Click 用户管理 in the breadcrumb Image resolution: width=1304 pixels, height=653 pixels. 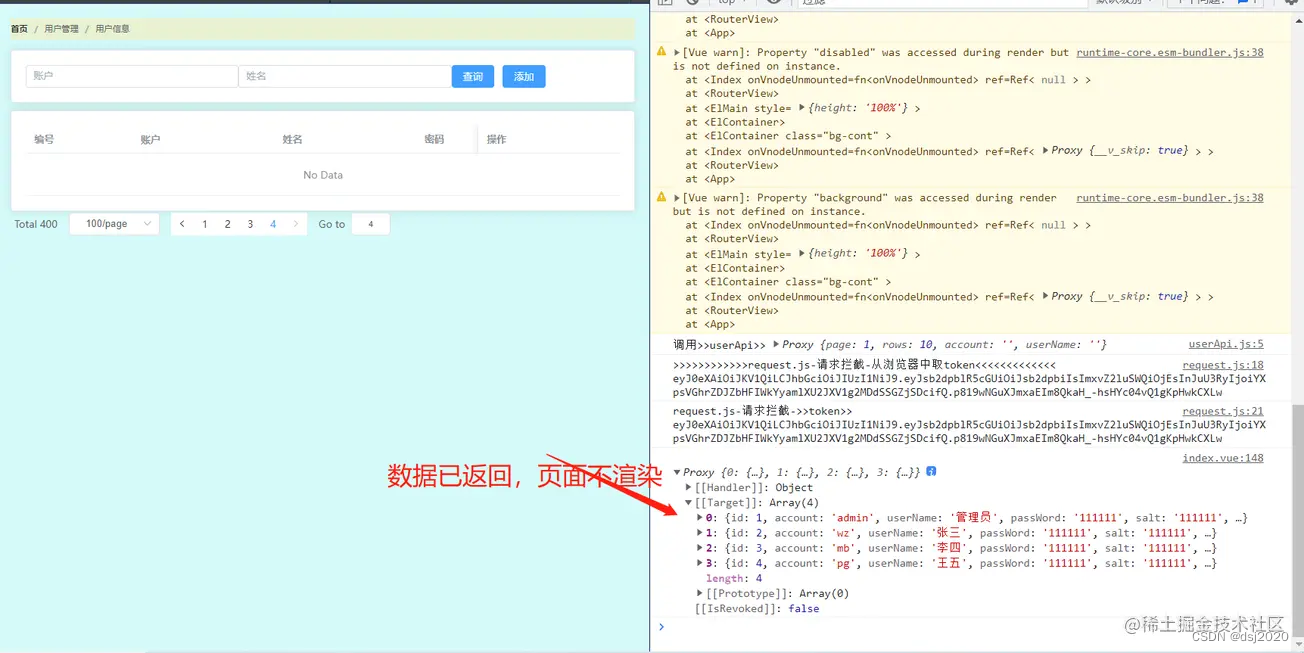pos(61,29)
